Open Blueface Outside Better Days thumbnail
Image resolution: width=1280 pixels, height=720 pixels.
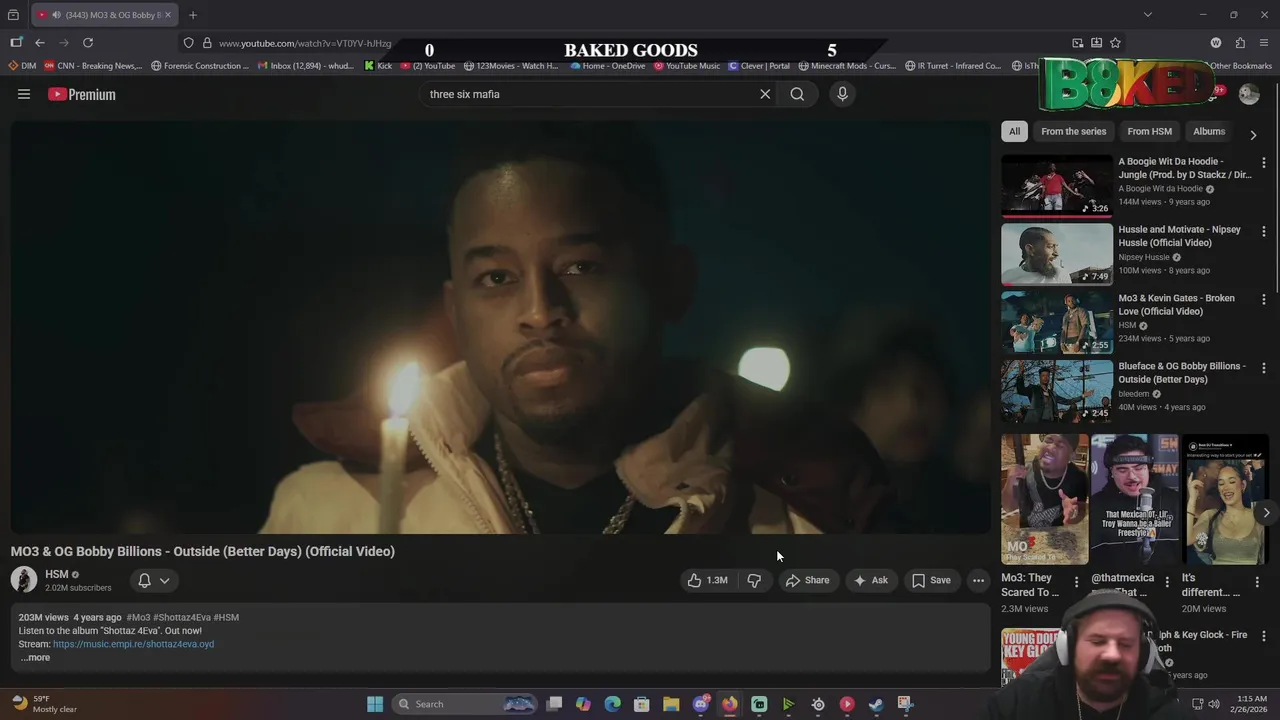point(1057,390)
